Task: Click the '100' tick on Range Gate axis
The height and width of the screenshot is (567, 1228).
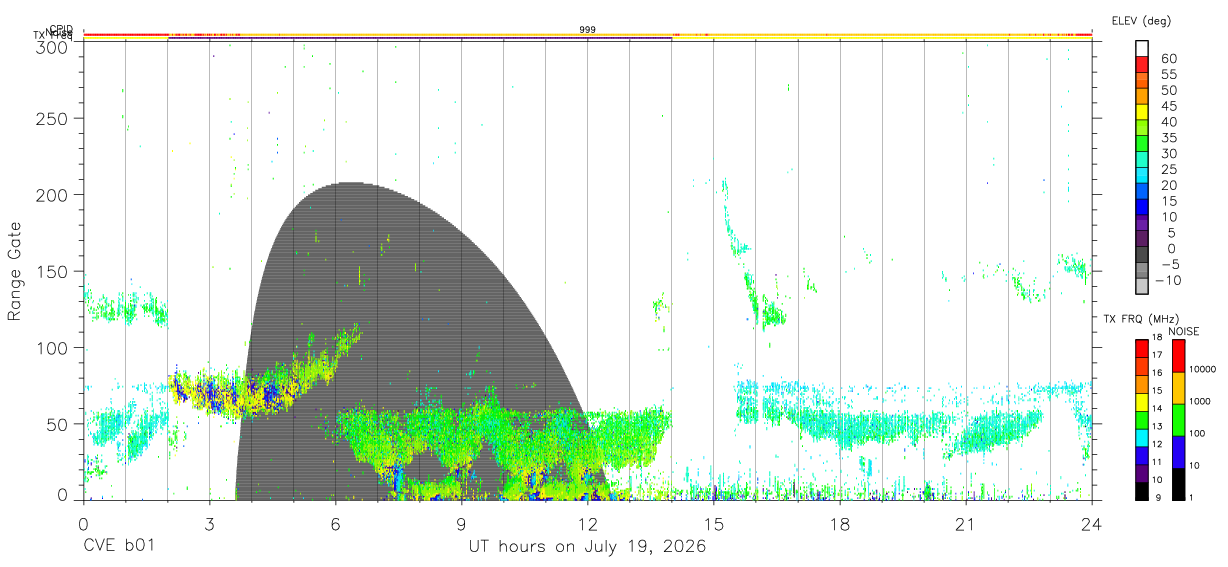Action: pyautogui.click(x=52, y=347)
